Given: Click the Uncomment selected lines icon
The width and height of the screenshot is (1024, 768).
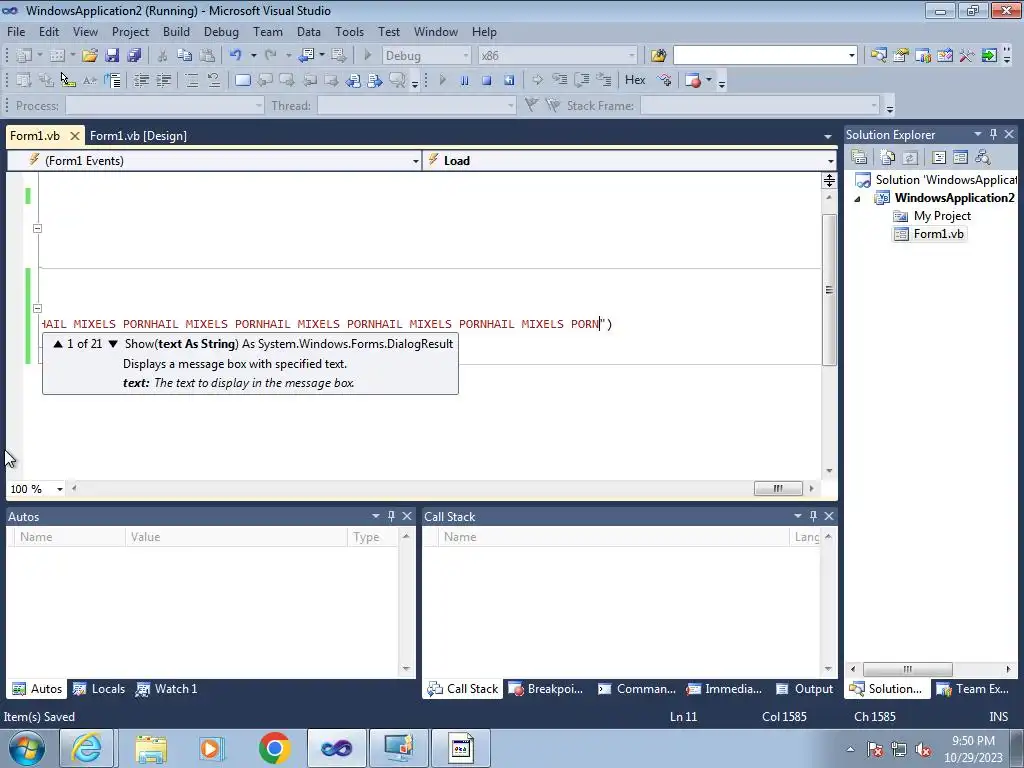Looking at the screenshot, I should (x=214, y=80).
